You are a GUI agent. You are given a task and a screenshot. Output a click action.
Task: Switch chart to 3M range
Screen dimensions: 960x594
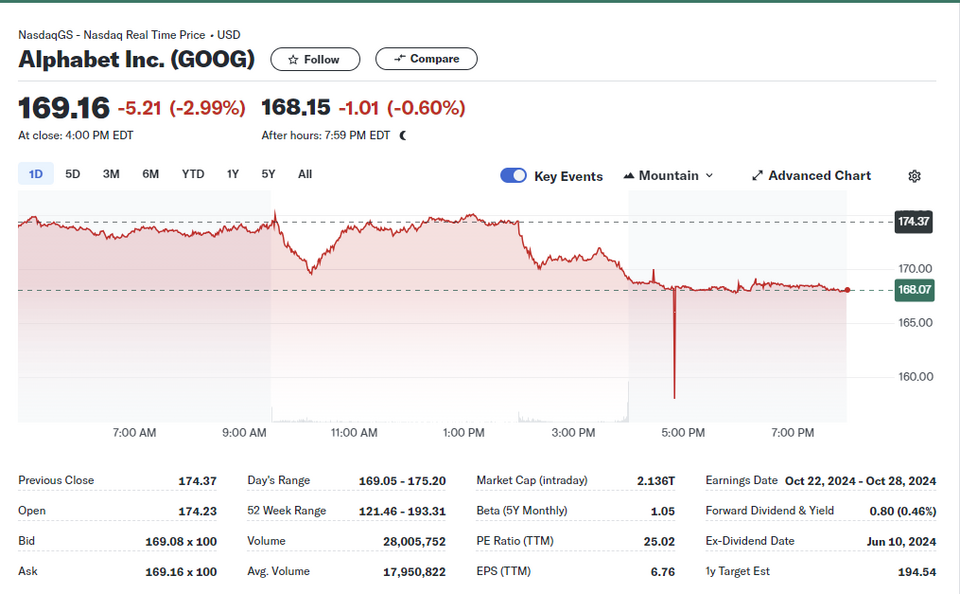(111, 174)
